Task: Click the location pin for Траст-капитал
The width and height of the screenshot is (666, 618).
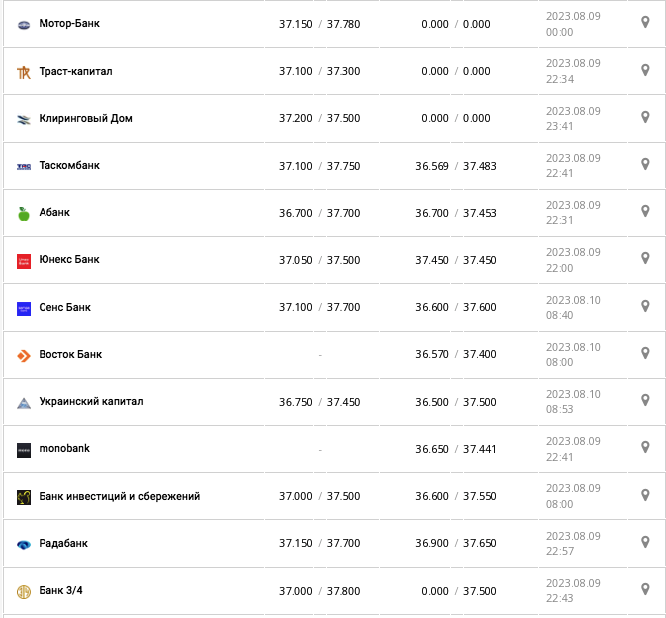Action: click(x=645, y=70)
